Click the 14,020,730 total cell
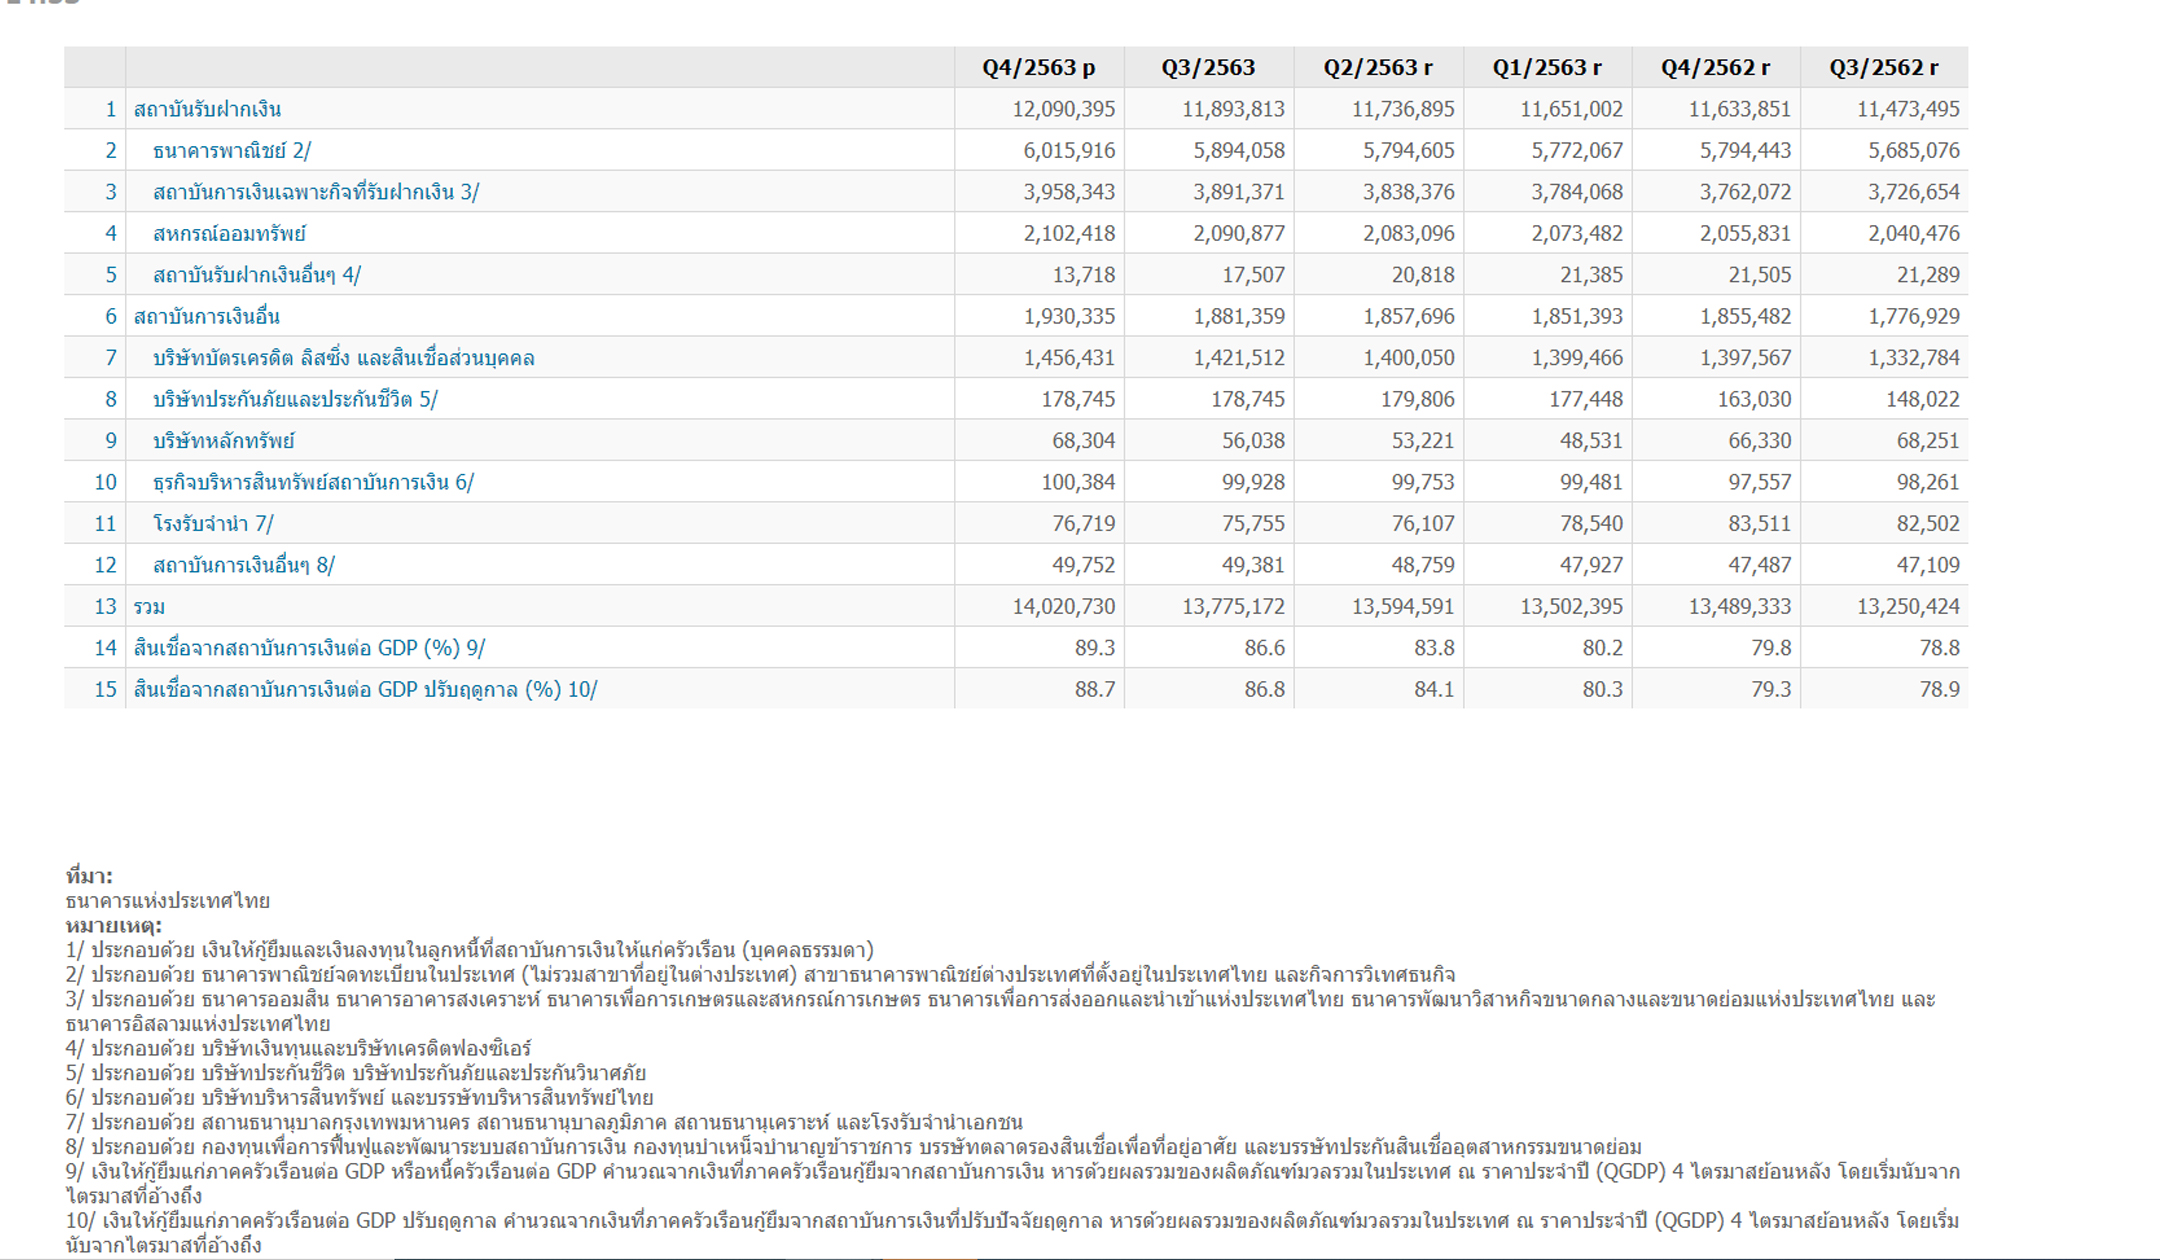The image size is (2160, 1260). (1063, 607)
